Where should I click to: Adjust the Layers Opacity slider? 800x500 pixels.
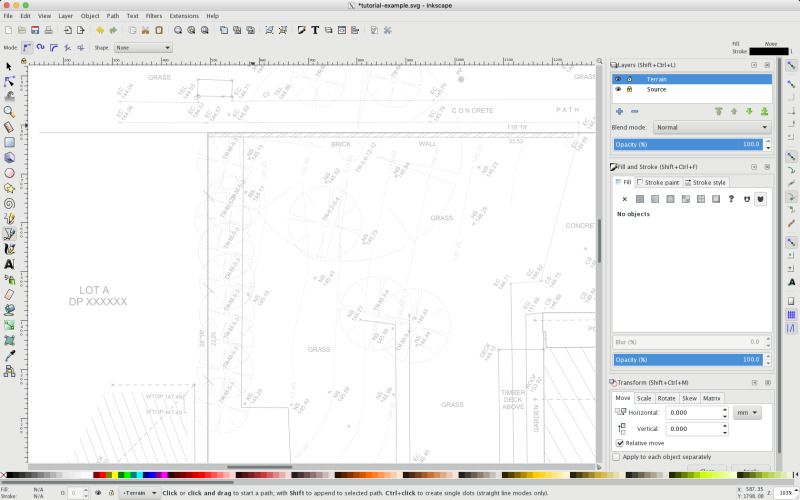pyautogui.click(x=688, y=144)
